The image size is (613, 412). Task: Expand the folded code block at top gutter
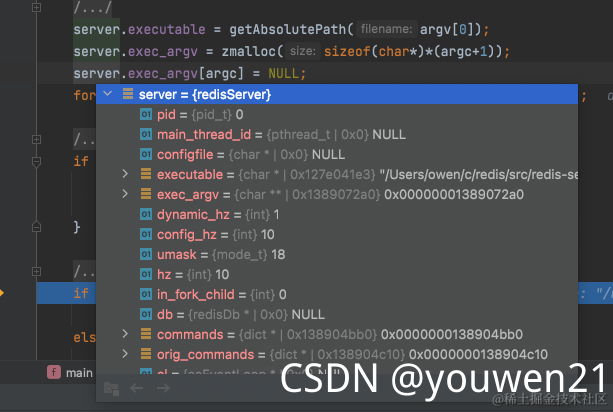pyautogui.click(x=36, y=7)
